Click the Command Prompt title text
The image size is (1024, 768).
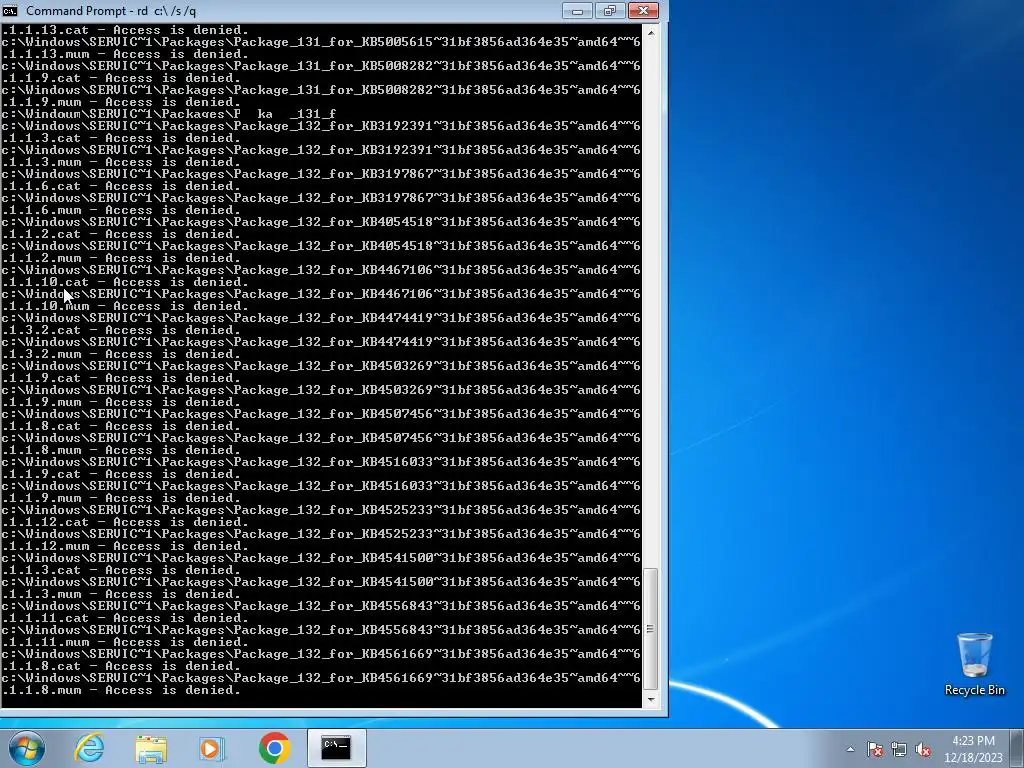click(111, 10)
